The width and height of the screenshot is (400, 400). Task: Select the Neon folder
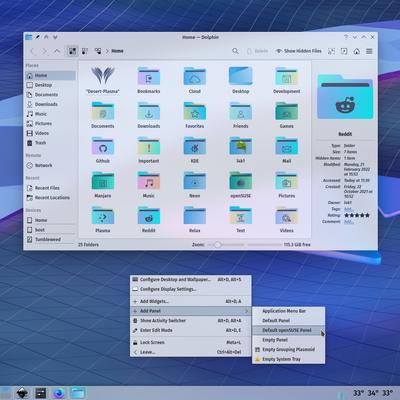195,181
